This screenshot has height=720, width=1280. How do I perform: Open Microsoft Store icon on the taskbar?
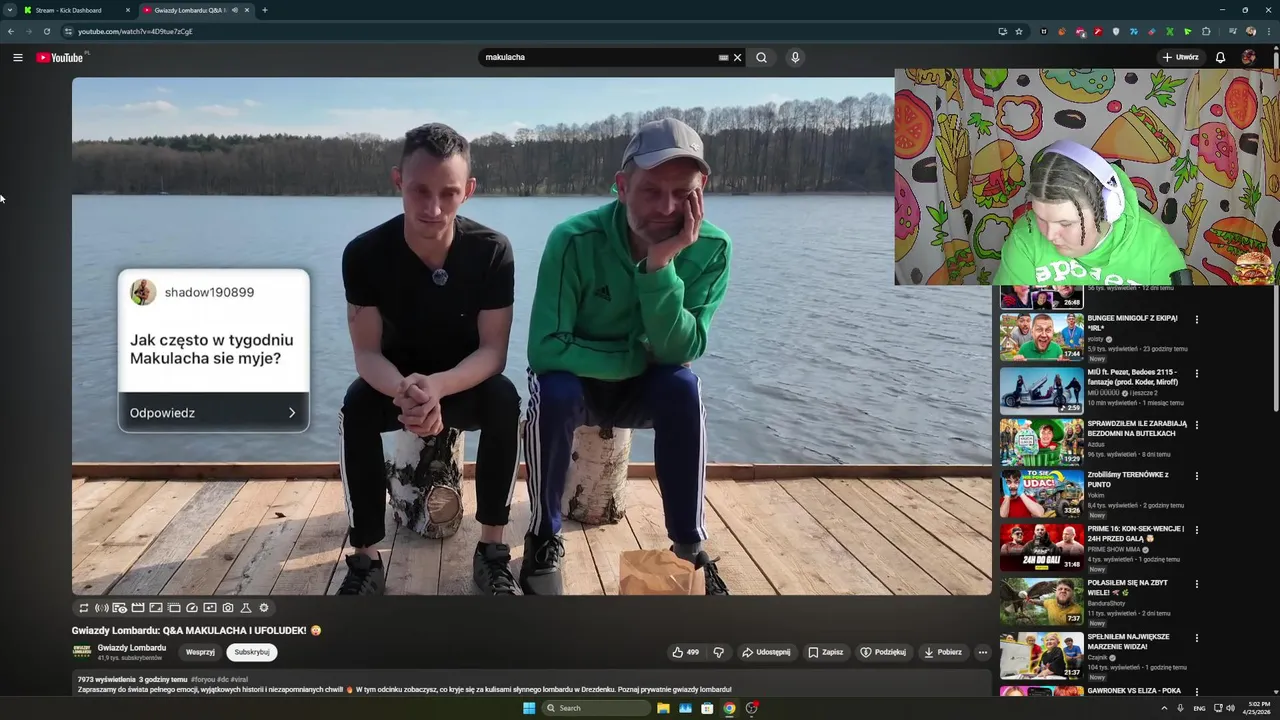tap(707, 708)
